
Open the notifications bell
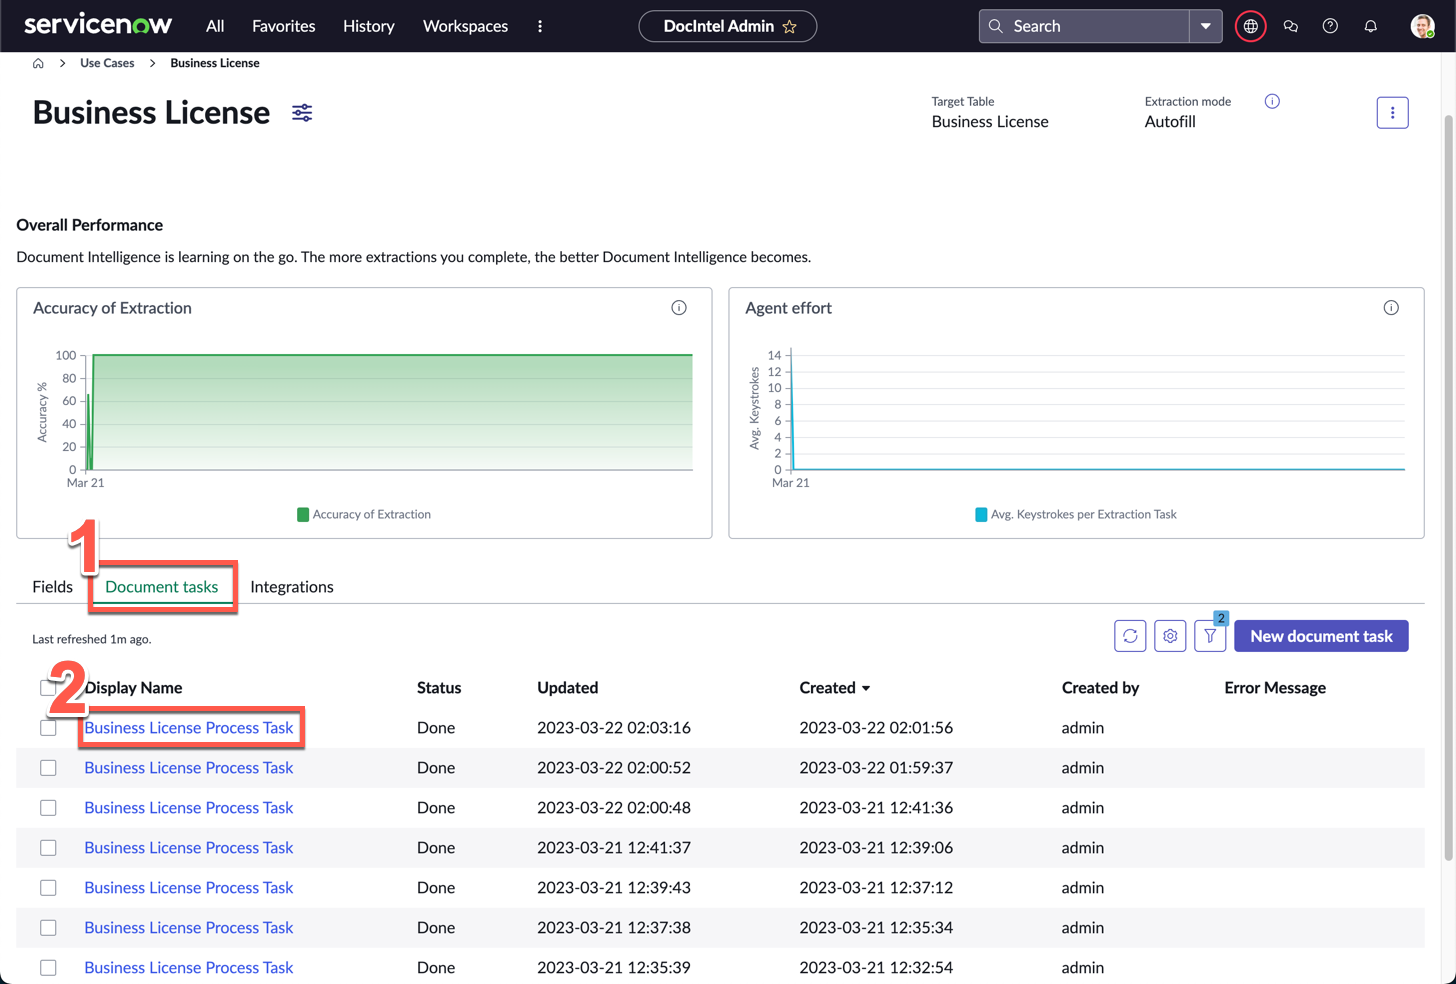(x=1370, y=26)
